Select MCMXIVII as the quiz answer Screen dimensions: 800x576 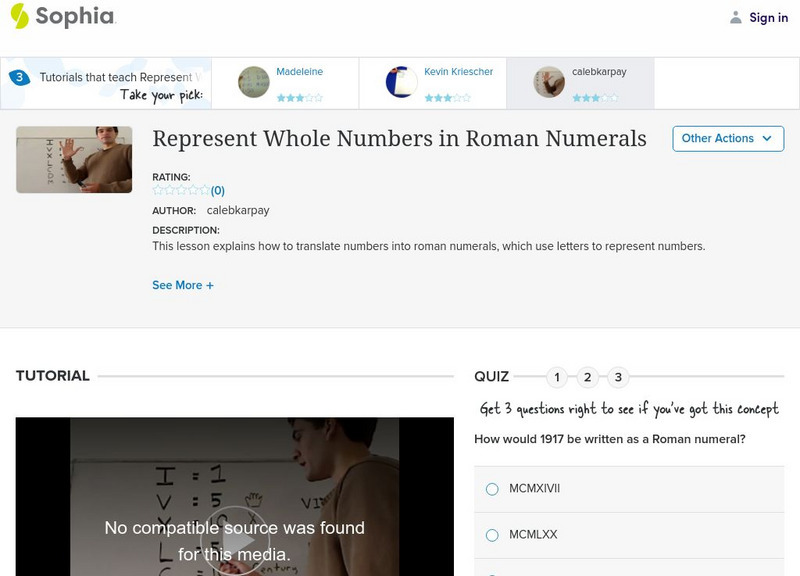tap(493, 490)
